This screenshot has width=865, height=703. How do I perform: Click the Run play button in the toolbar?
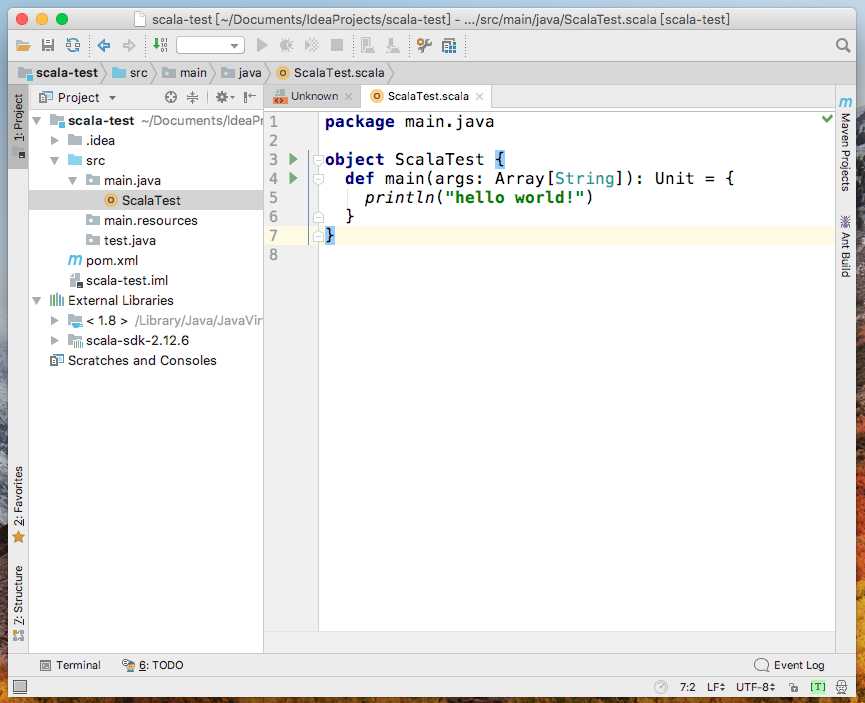pyautogui.click(x=262, y=45)
